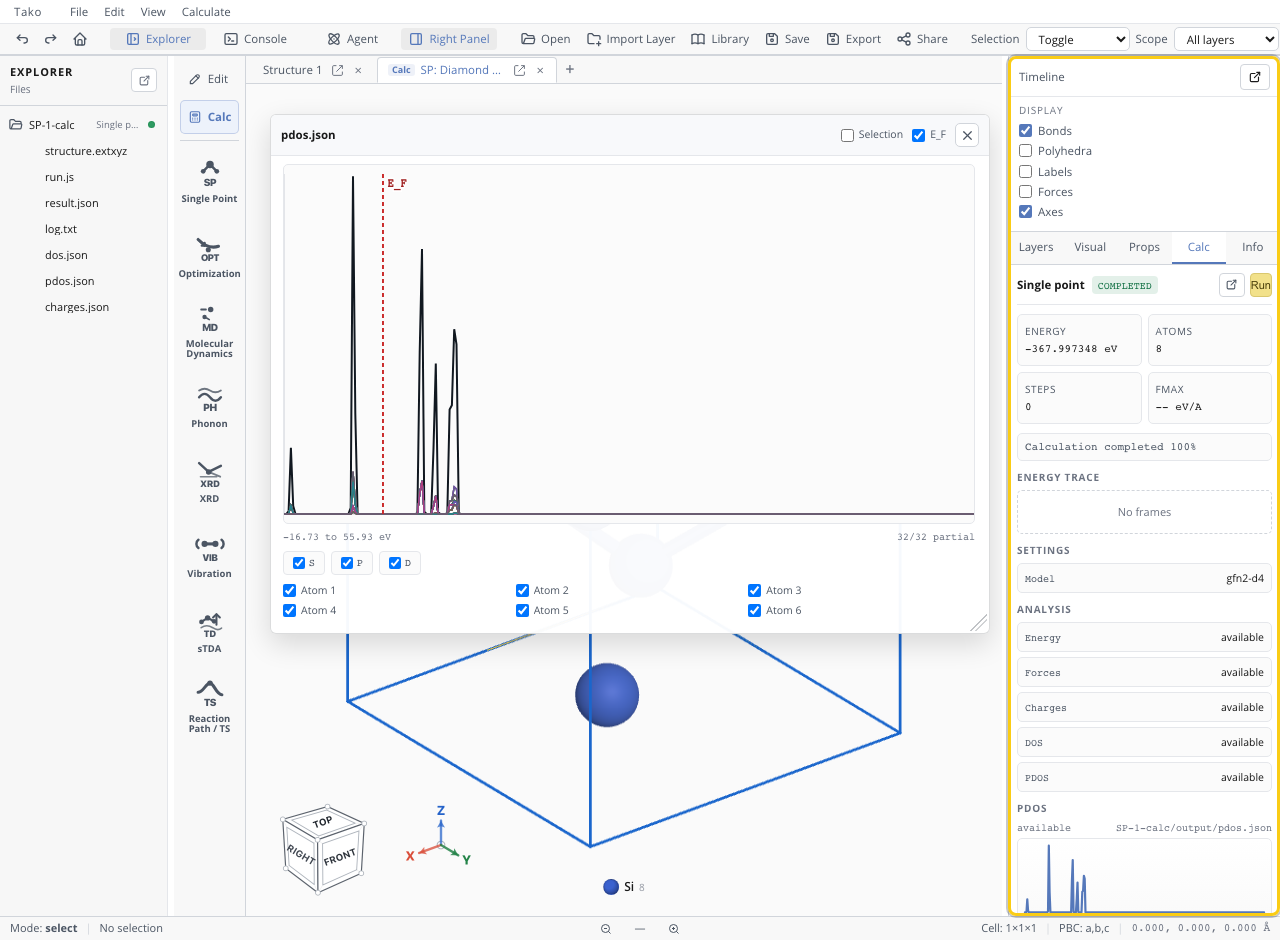This screenshot has height=940, width=1280.
Task: Open the Scope All layers dropdown
Action: tap(1226, 39)
